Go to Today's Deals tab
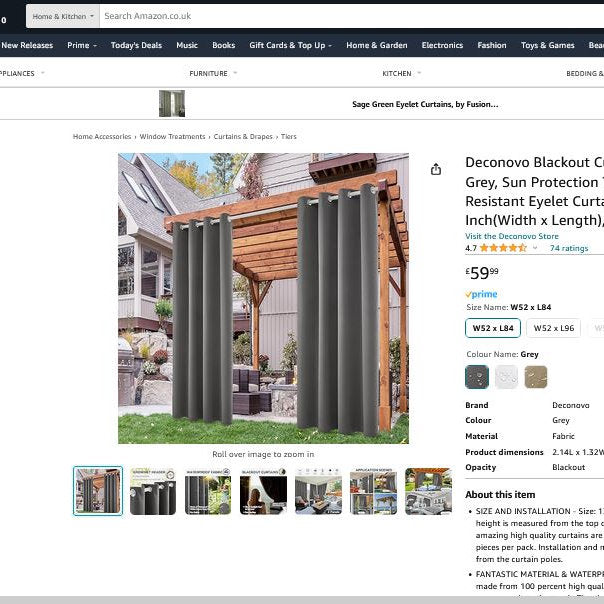 click(x=136, y=45)
